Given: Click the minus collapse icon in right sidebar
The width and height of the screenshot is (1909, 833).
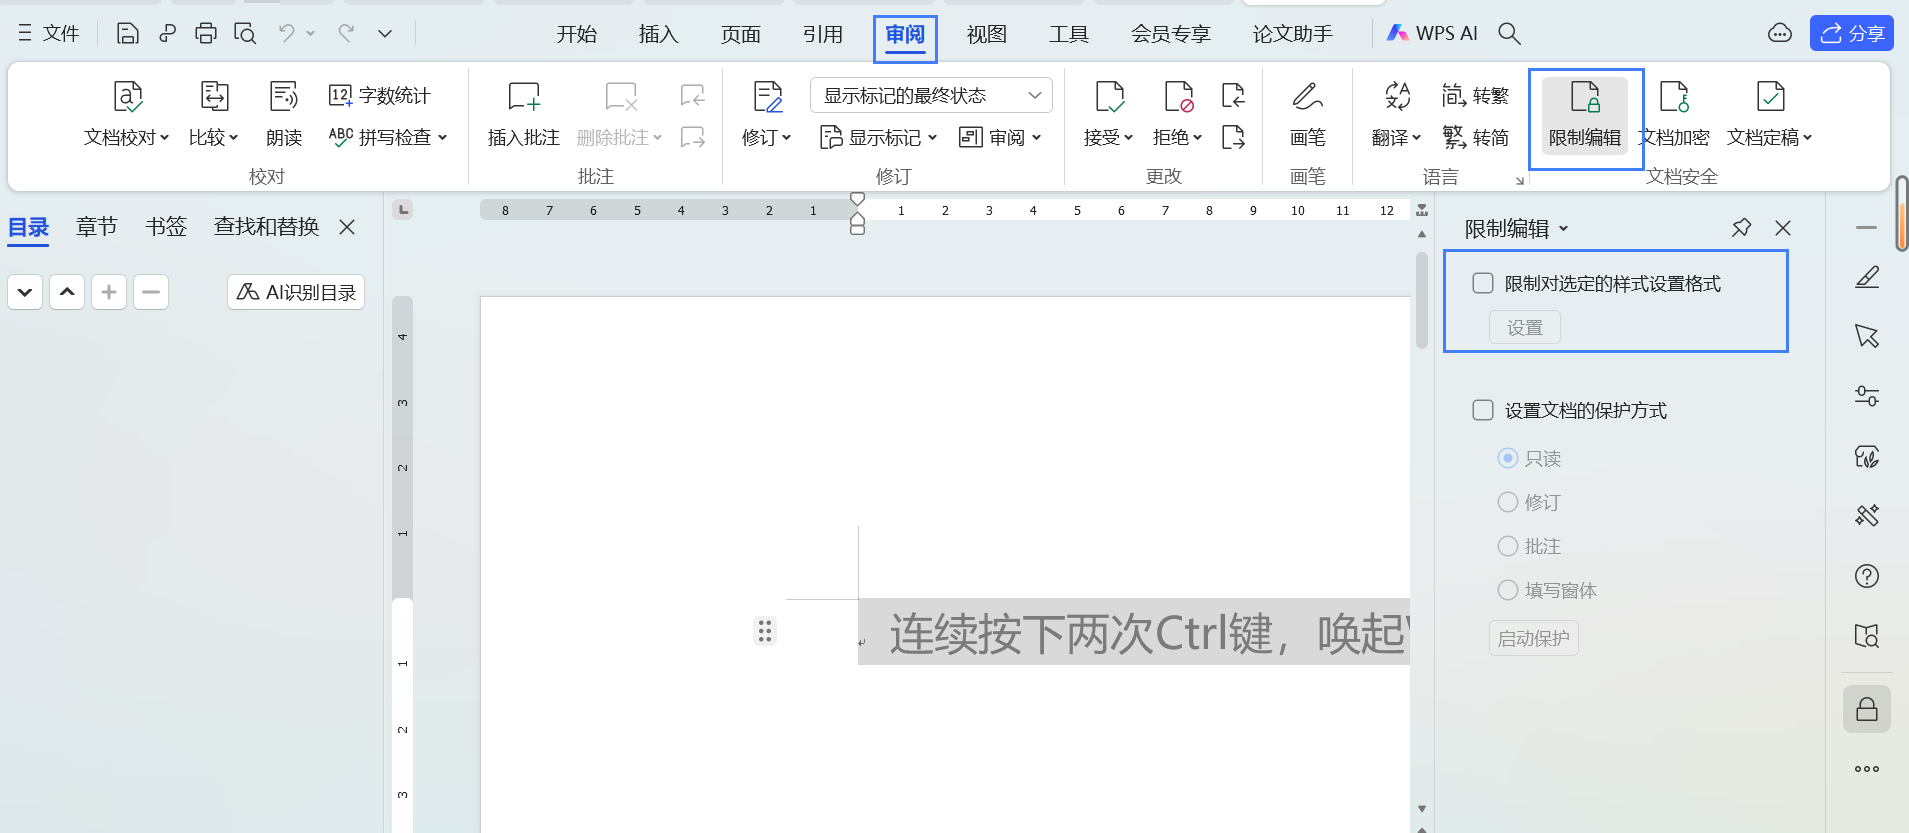Looking at the screenshot, I should point(1866,228).
